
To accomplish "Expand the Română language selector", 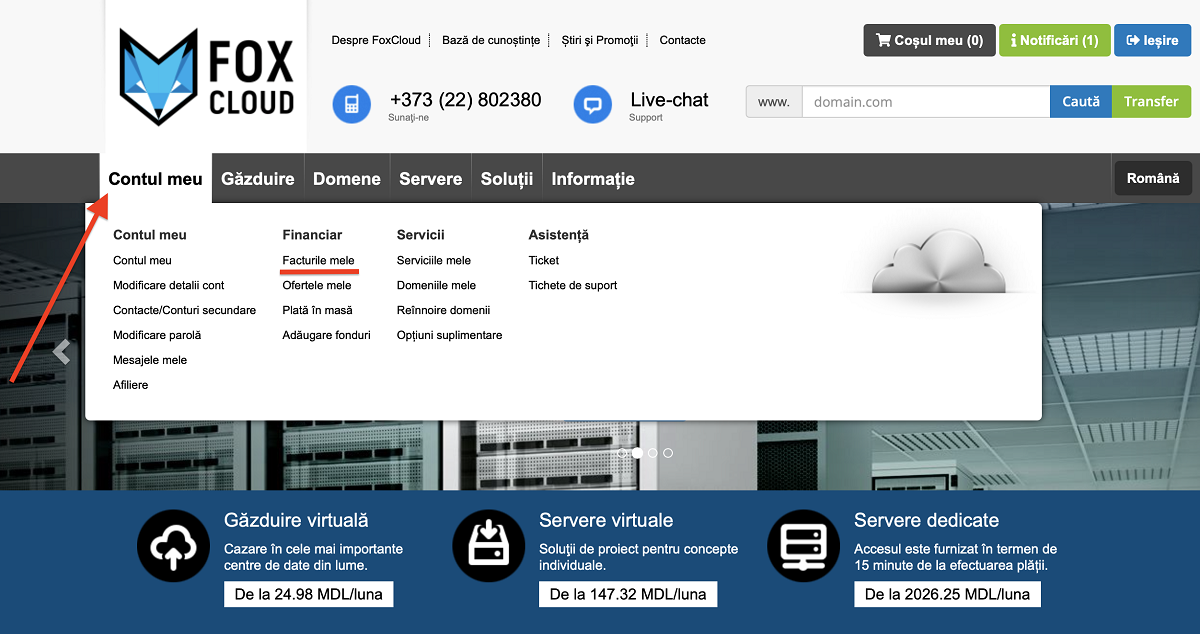I will [x=1152, y=178].
